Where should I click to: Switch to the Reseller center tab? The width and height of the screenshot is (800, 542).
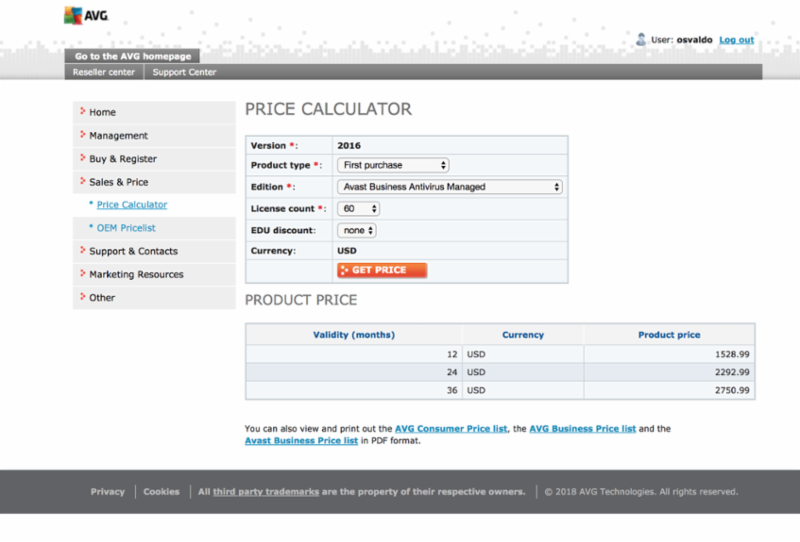pos(104,72)
